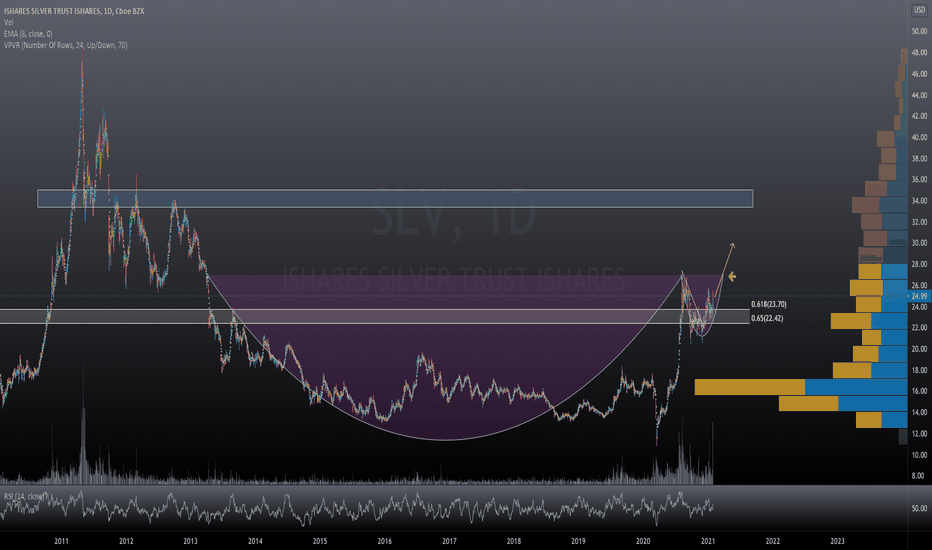This screenshot has height=550, width=932.
Task: Click the 8.00 price axis label
Action: point(919,476)
